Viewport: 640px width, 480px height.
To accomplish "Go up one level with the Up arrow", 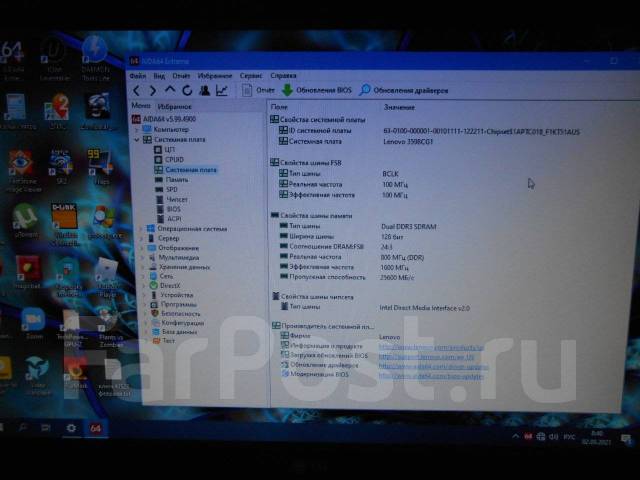I will [x=170, y=90].
